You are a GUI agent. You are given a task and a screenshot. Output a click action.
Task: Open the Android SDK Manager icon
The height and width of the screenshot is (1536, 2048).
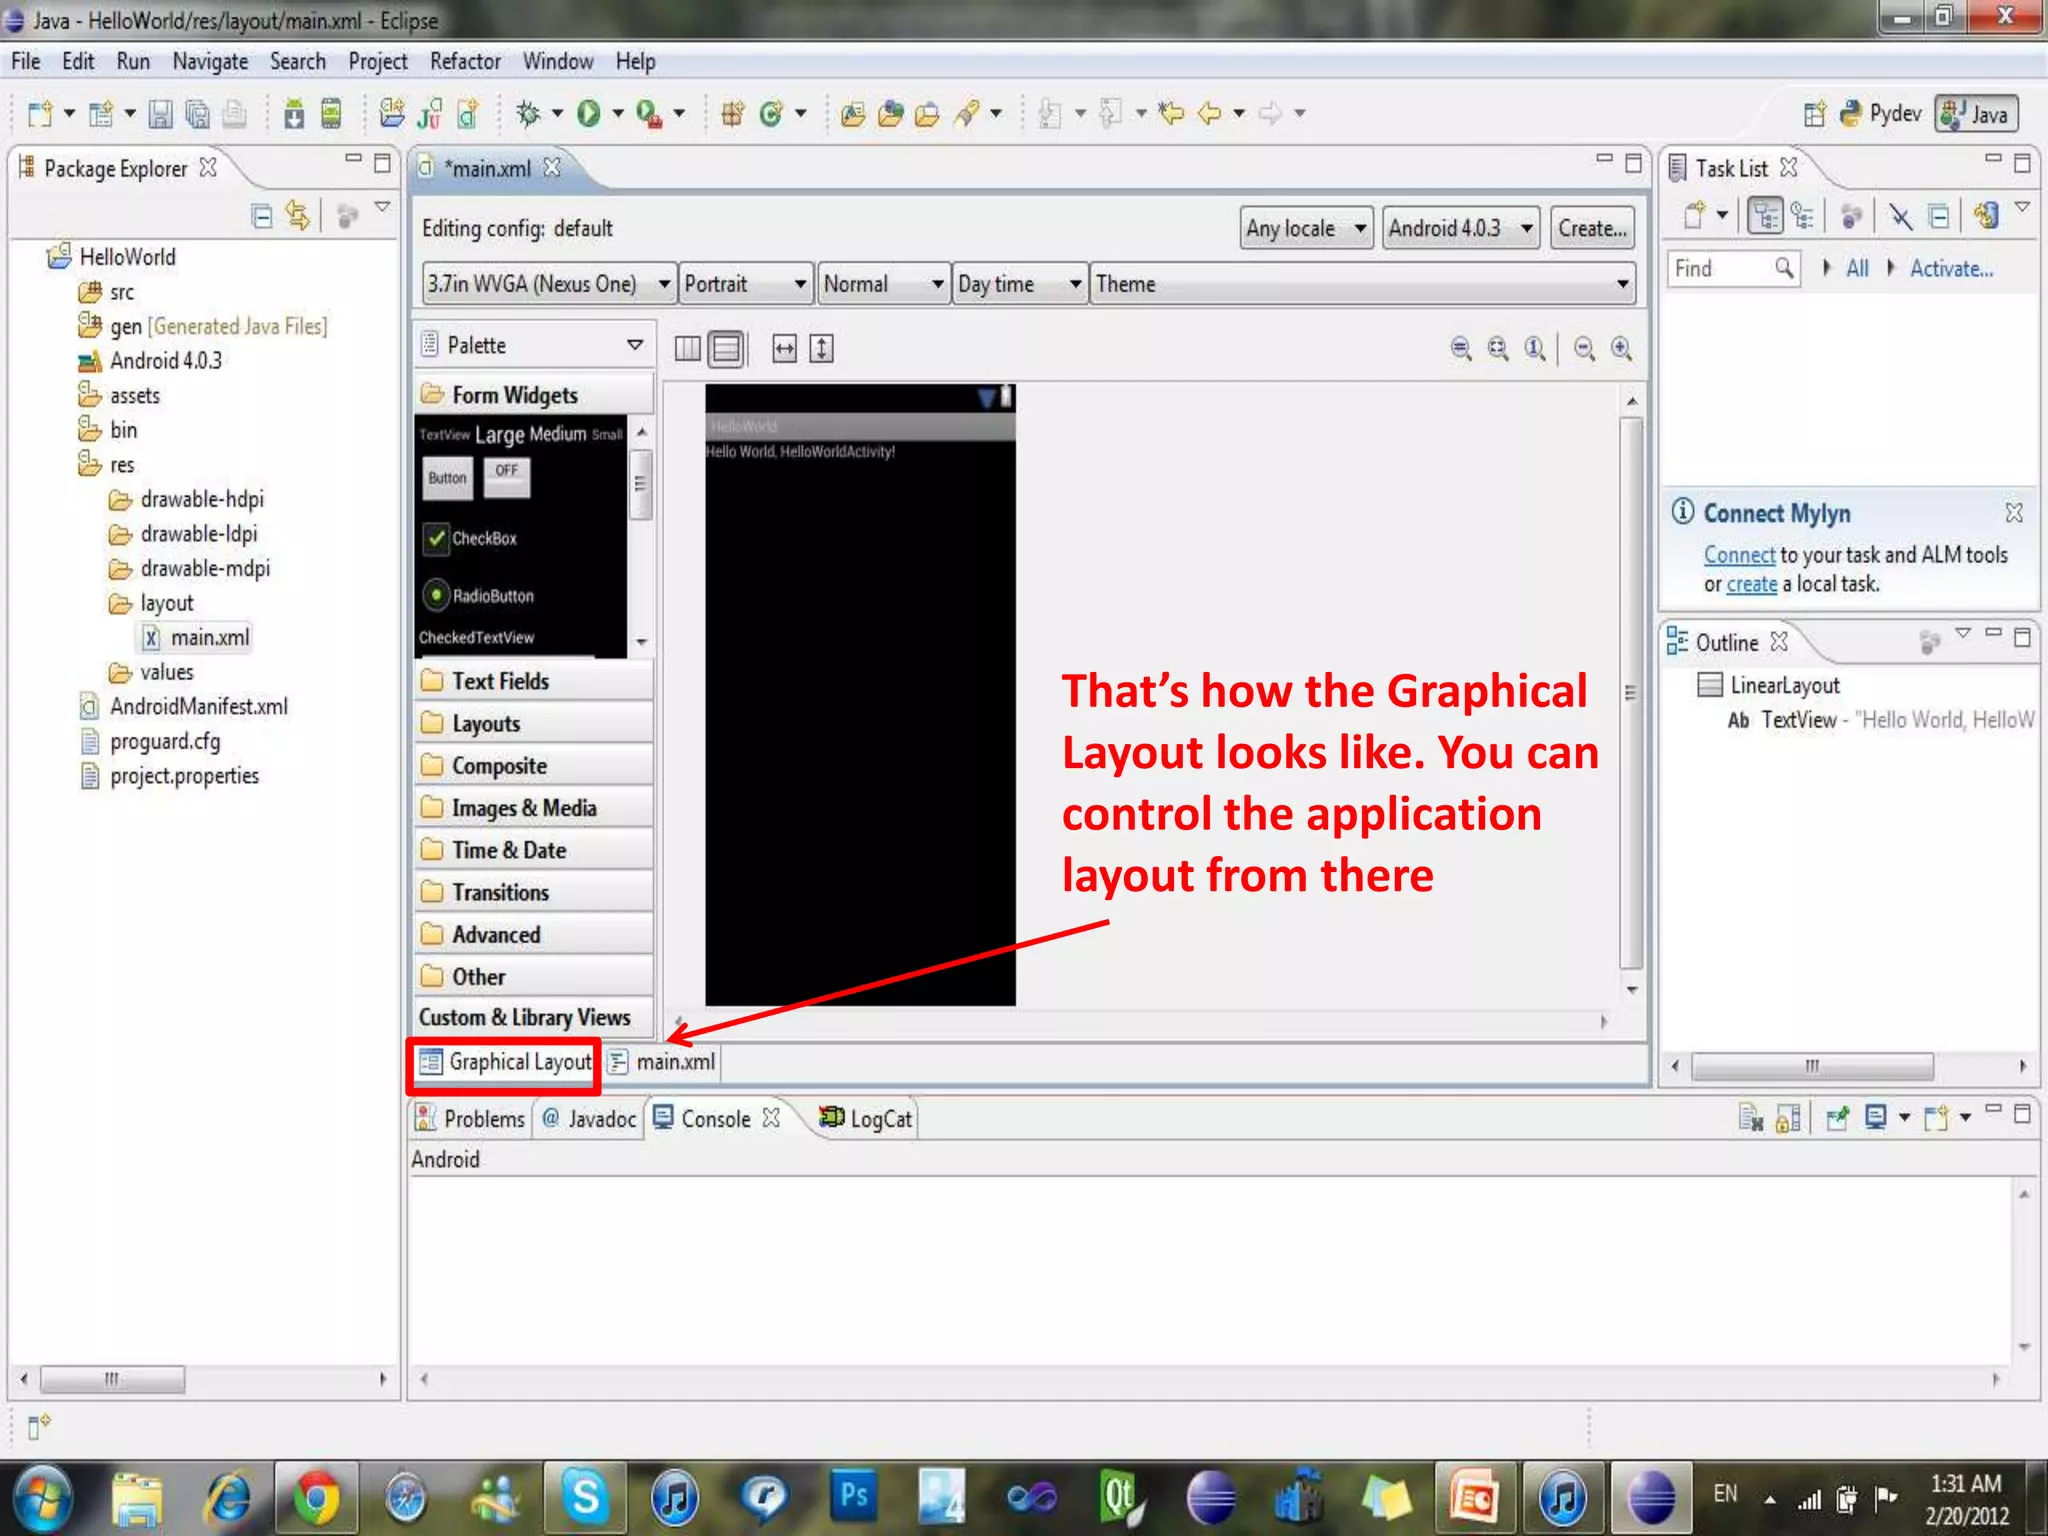click(293, 114)
